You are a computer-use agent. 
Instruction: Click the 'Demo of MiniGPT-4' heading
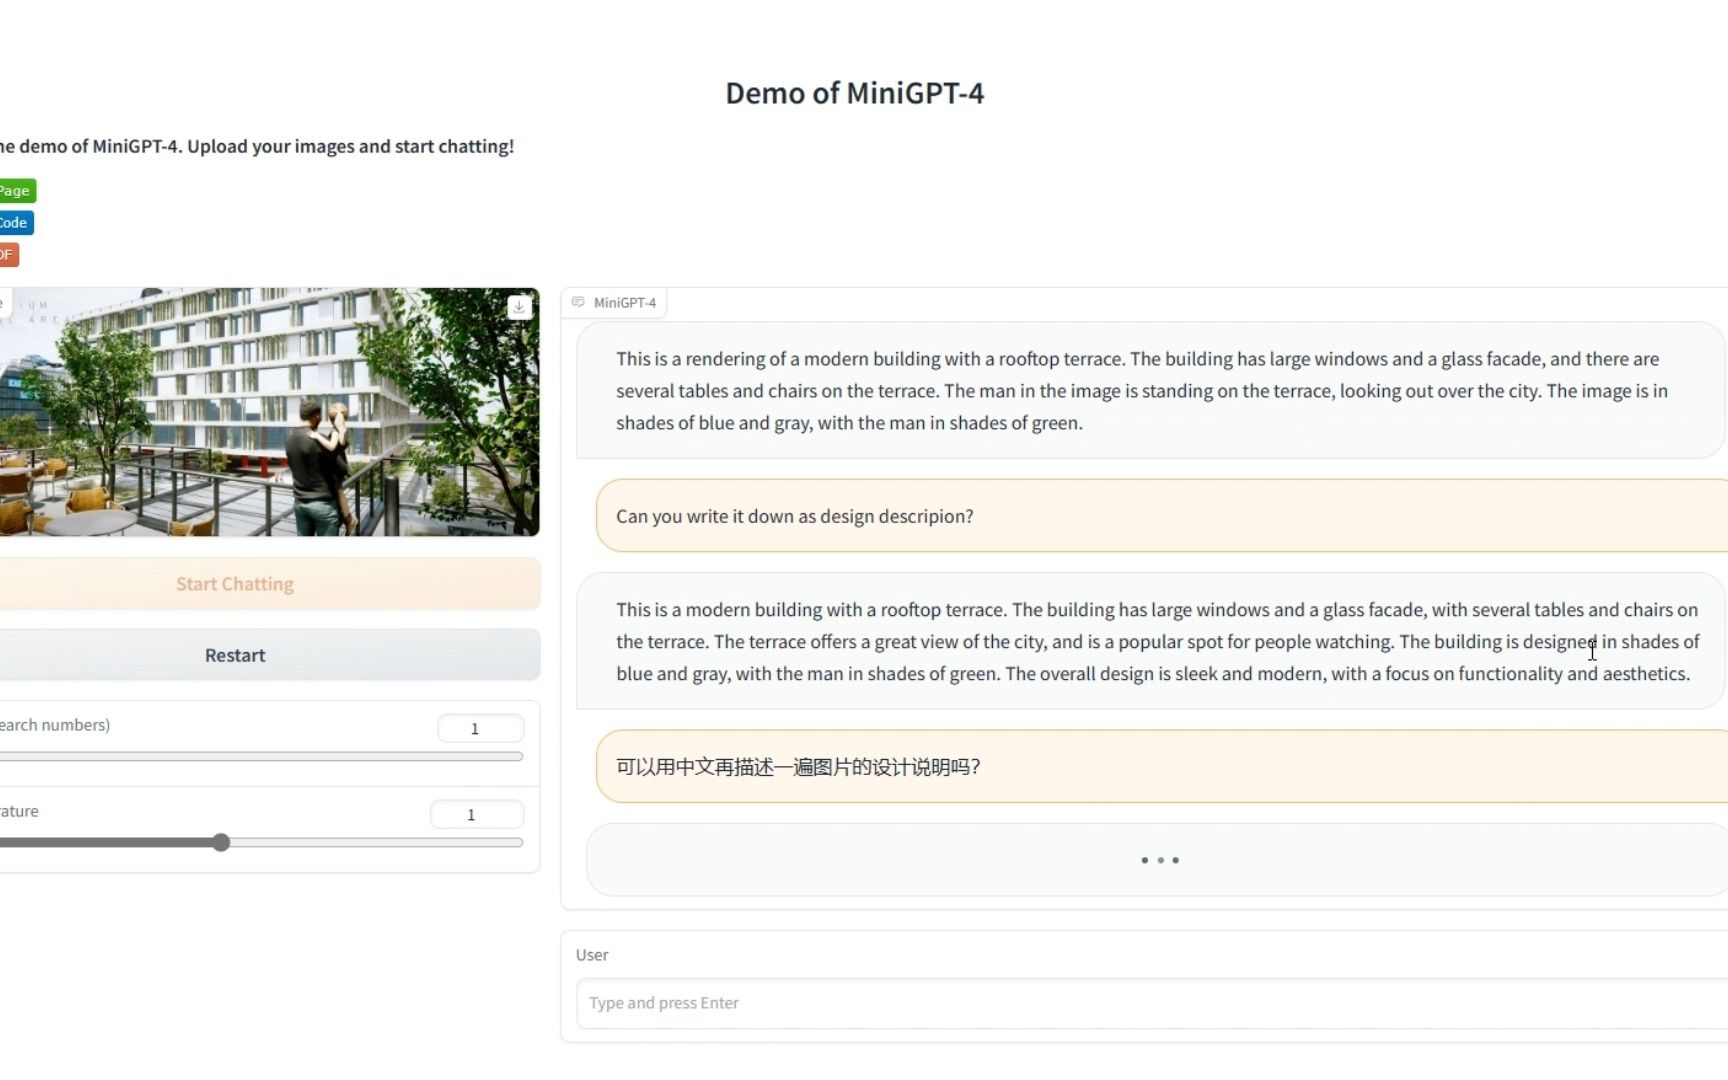coord(855,93)
